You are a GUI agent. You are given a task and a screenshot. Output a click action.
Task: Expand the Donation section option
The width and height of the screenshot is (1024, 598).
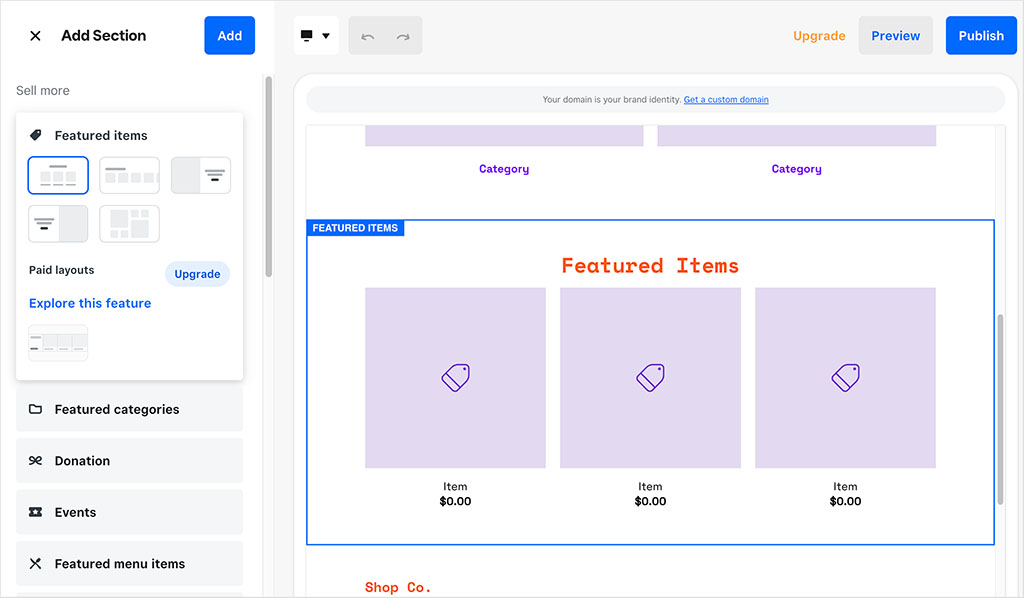(129, 461)
